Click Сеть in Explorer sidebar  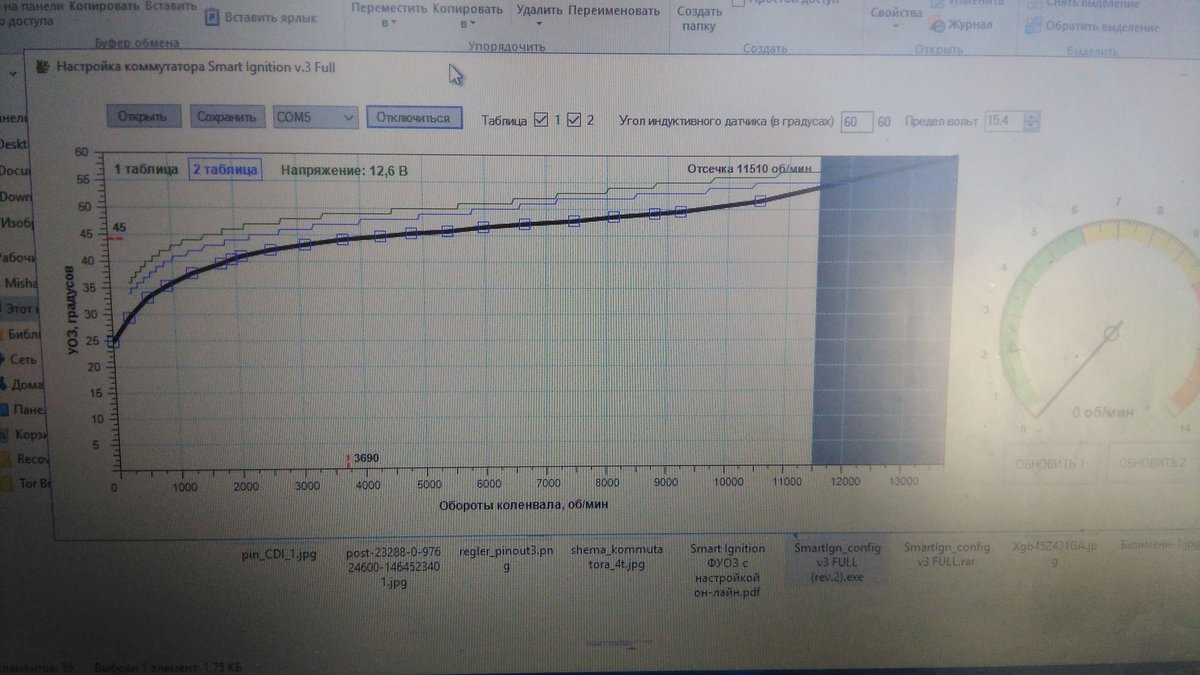20,360
